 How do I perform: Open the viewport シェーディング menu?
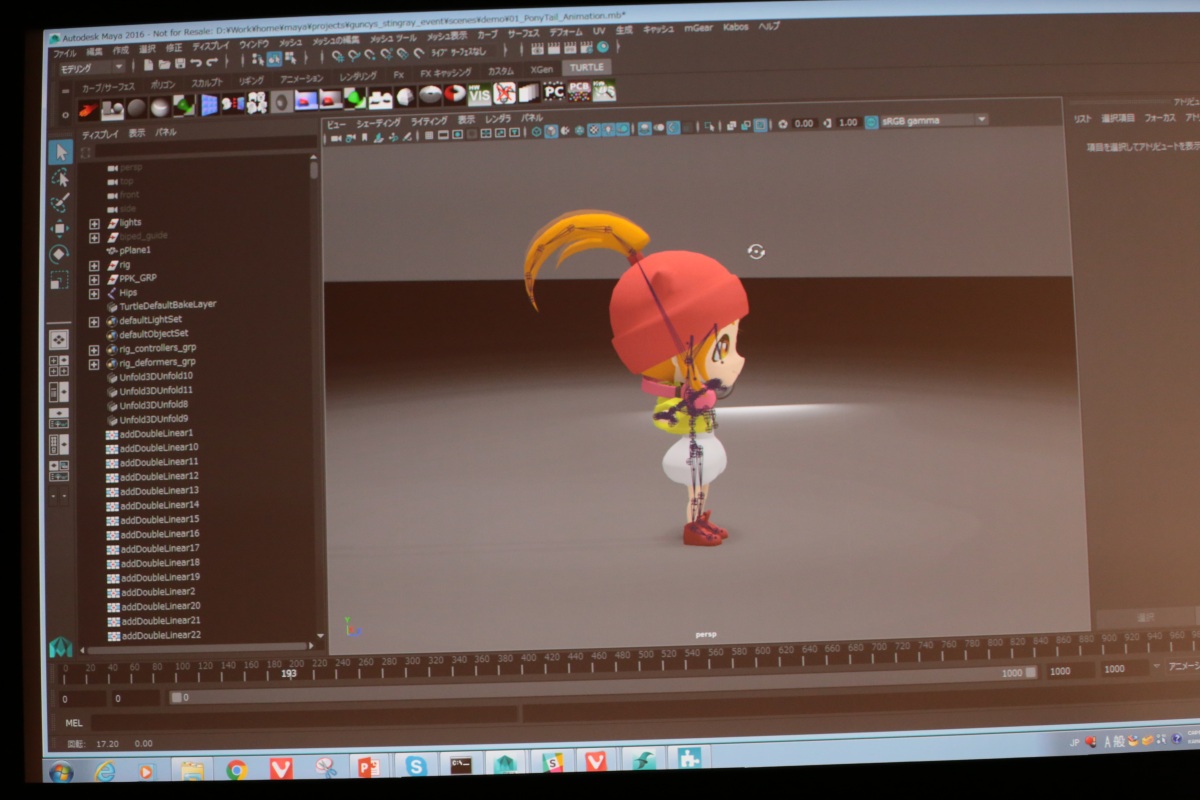[x=378, y=123]
